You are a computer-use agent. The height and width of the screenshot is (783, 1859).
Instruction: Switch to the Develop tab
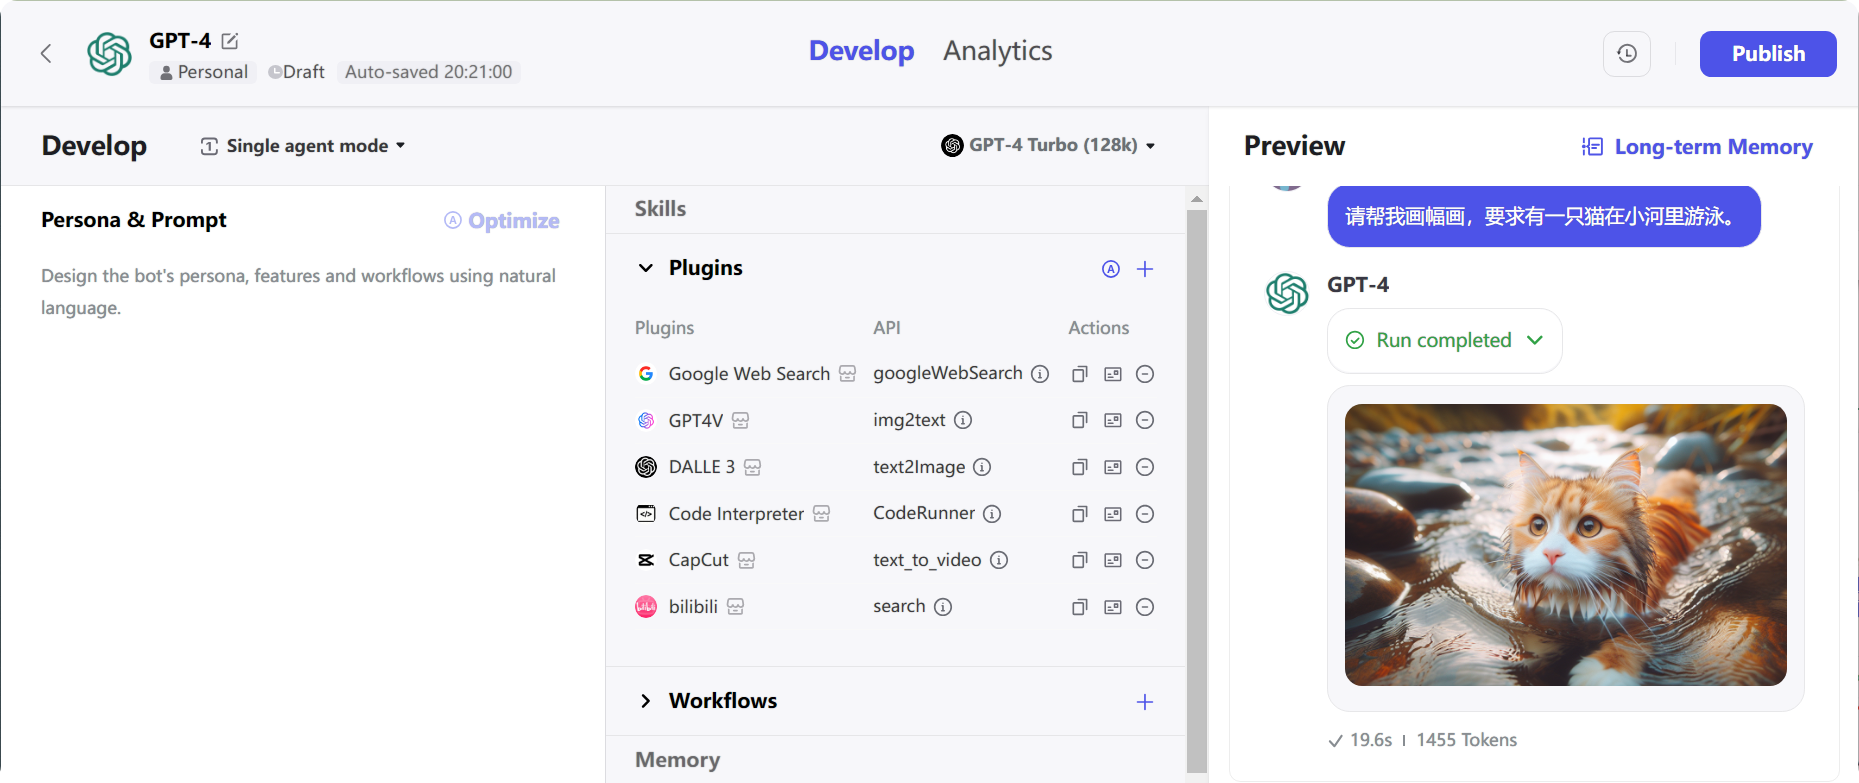(x=861, y=51)
